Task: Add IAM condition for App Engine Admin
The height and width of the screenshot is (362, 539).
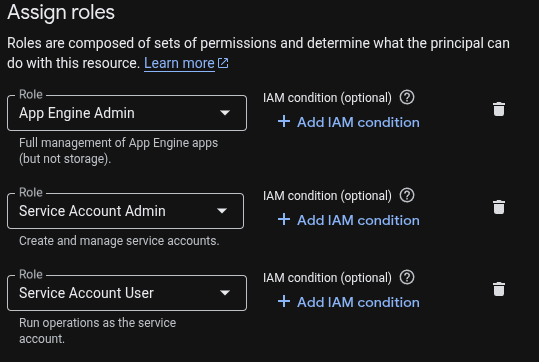Action: click(x=349, y=122)
